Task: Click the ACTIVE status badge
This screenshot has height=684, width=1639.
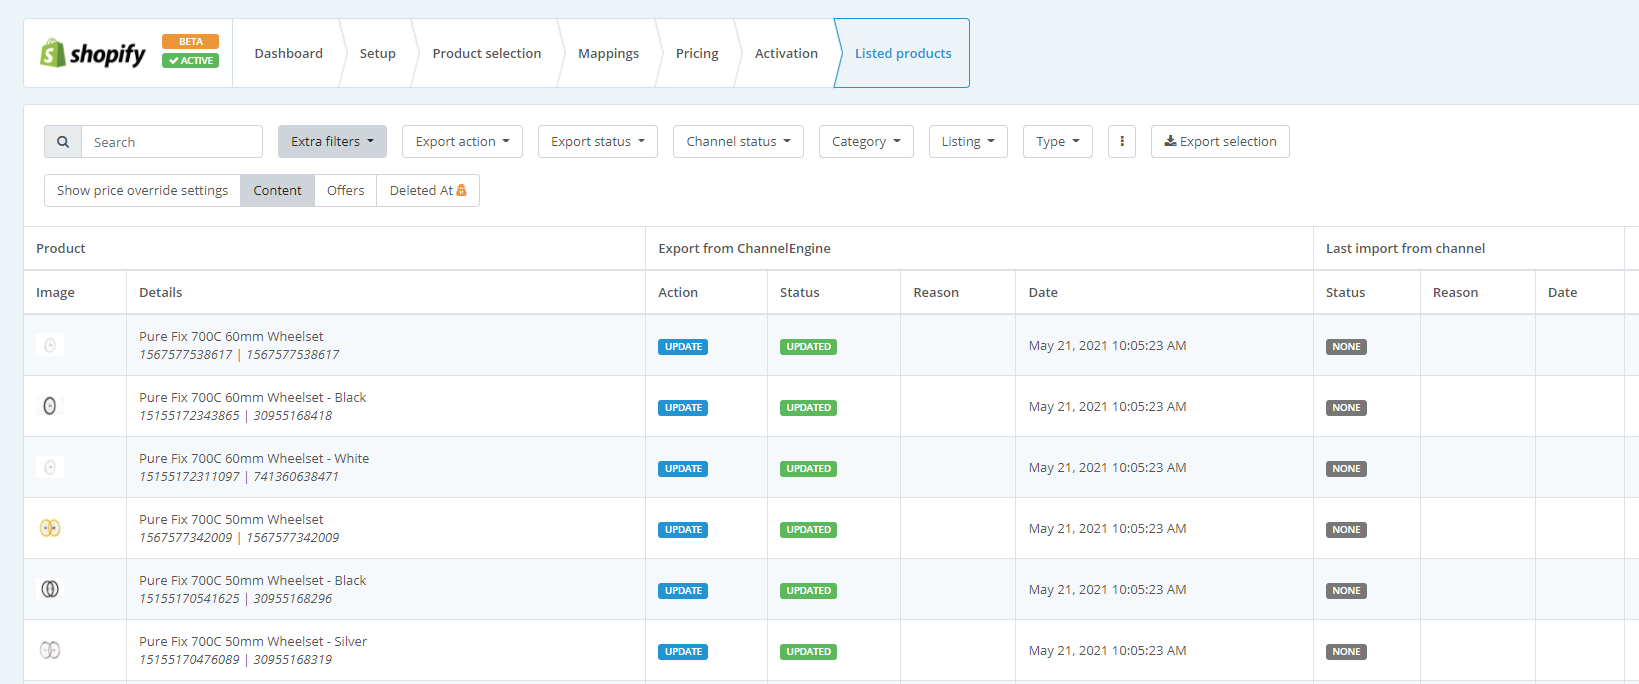Action: [190, 60]
